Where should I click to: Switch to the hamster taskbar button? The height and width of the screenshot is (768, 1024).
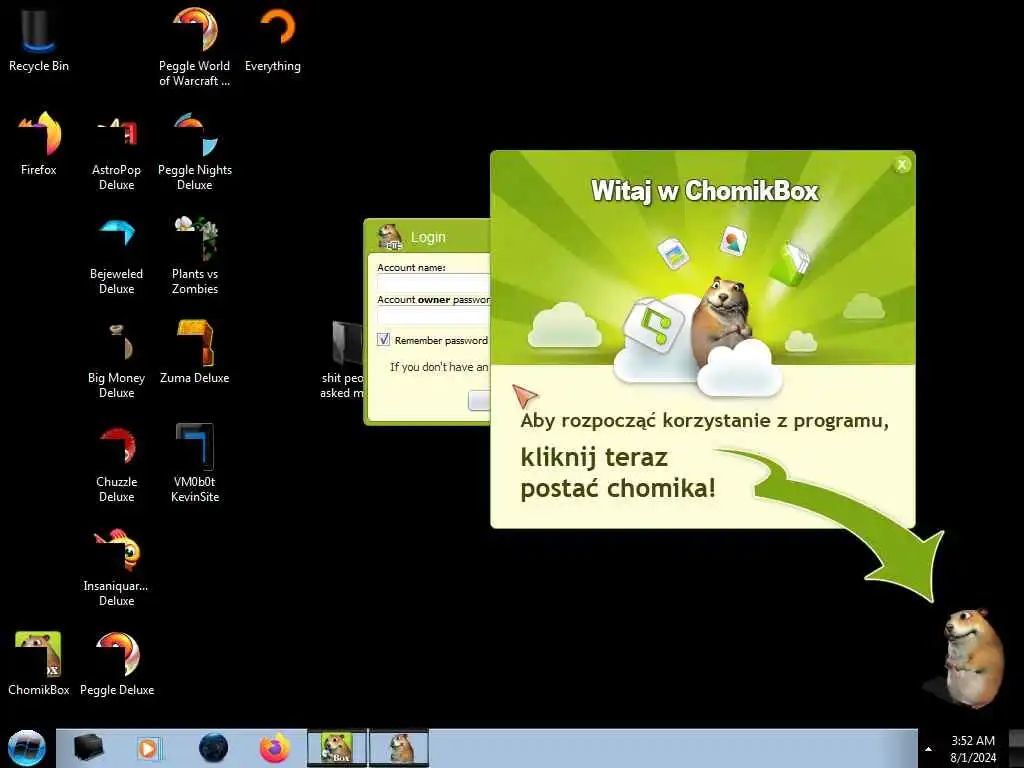[x=399, y=748]
